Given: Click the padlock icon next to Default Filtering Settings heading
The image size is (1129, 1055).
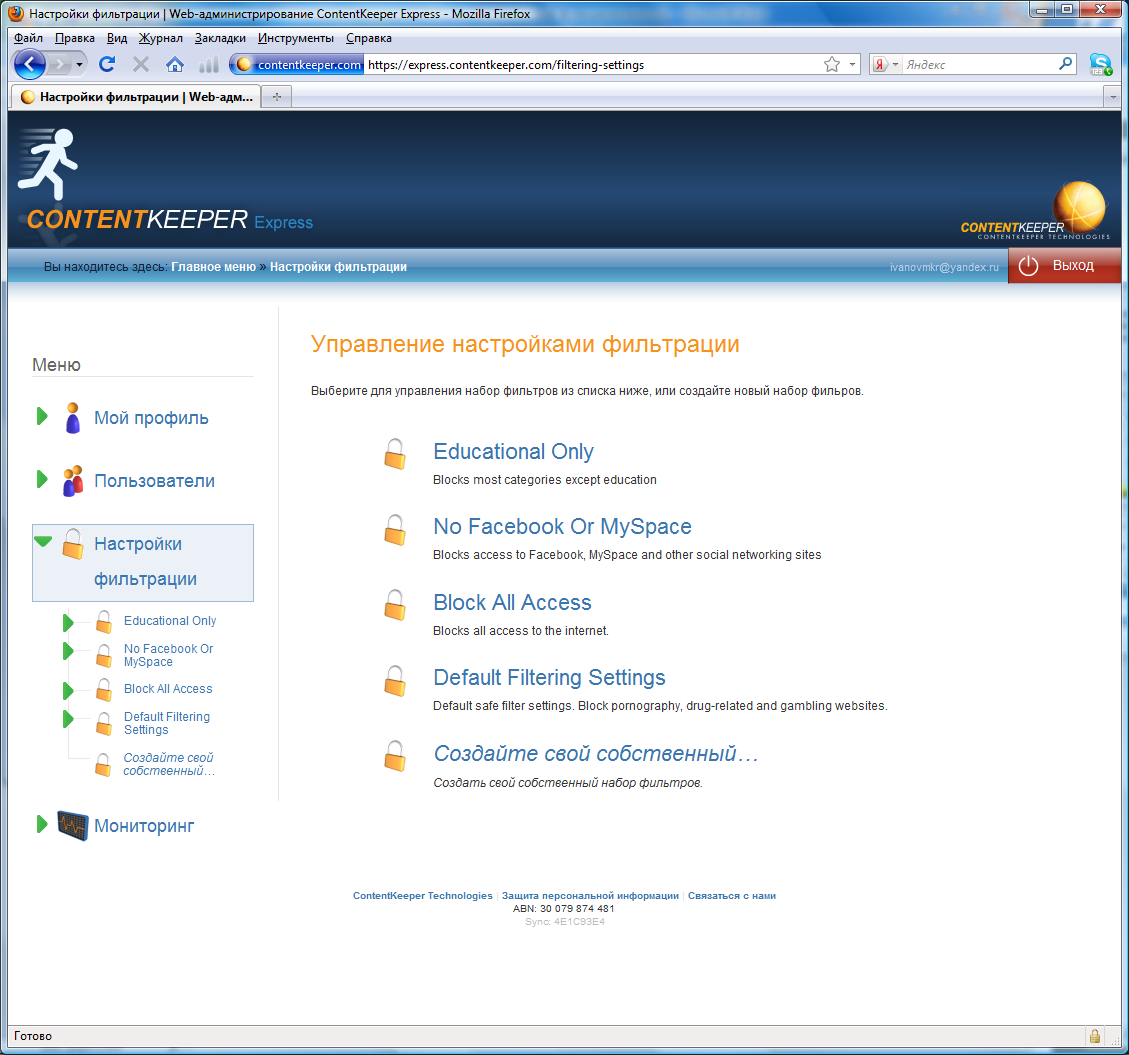Looking at the screenshot, I should (395, 681).
